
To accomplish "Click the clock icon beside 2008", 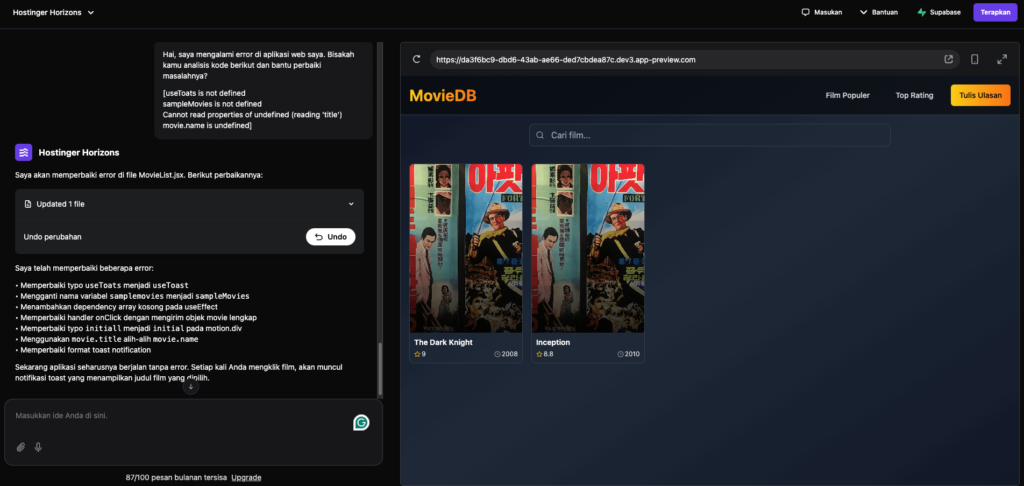I will click(498, 354).
